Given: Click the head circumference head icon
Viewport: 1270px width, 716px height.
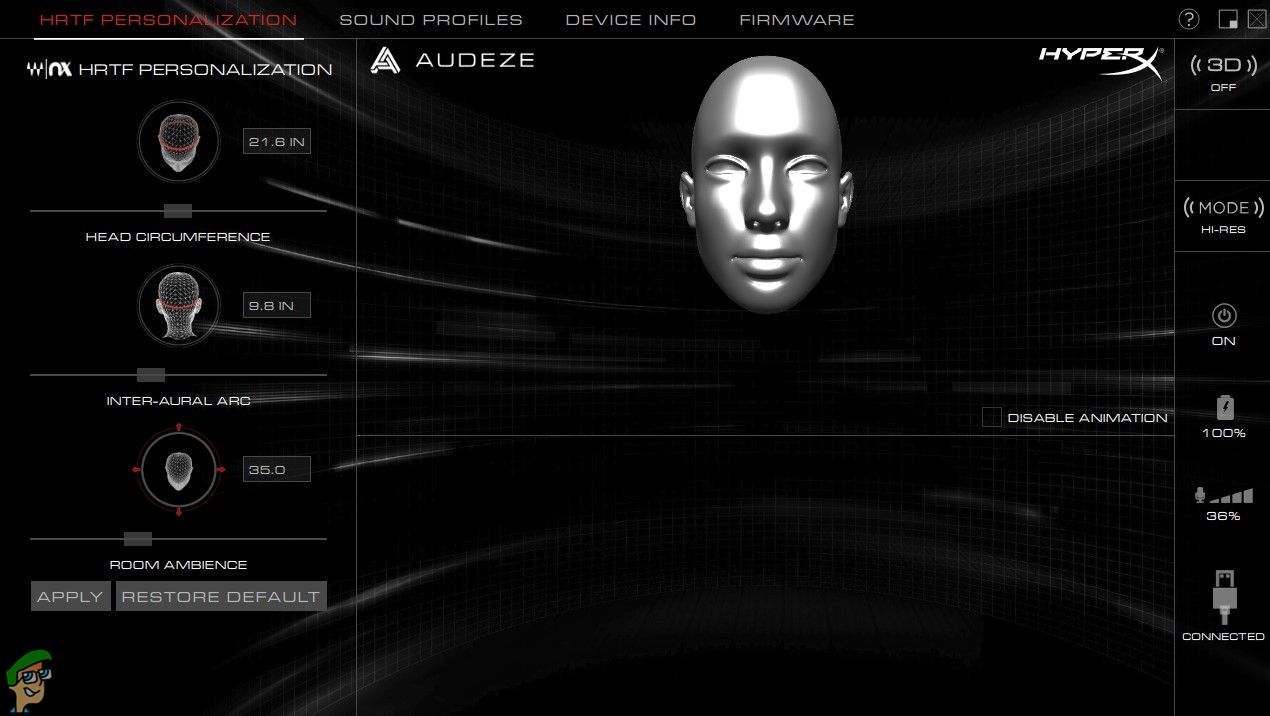Looking at the screenshot, I should 178,142.
